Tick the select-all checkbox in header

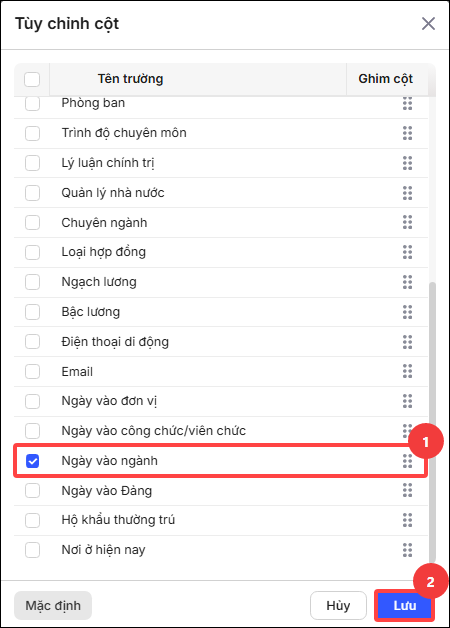pyautogui.click(x=32, y=79)
